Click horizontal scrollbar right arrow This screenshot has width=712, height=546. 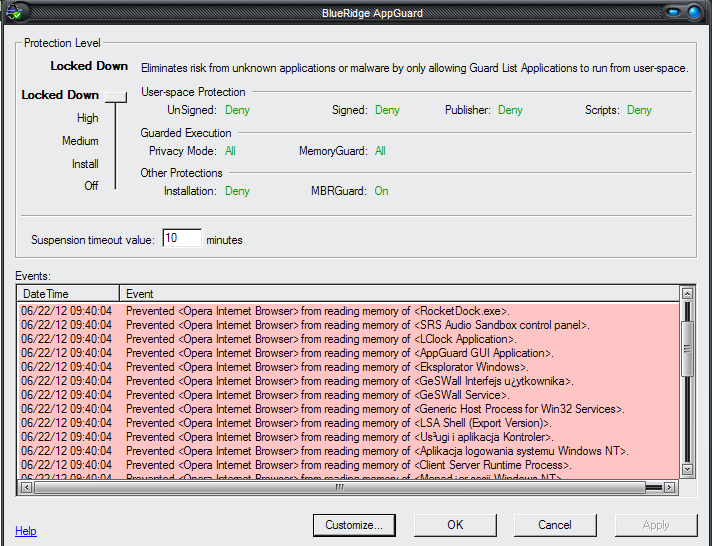669,487
